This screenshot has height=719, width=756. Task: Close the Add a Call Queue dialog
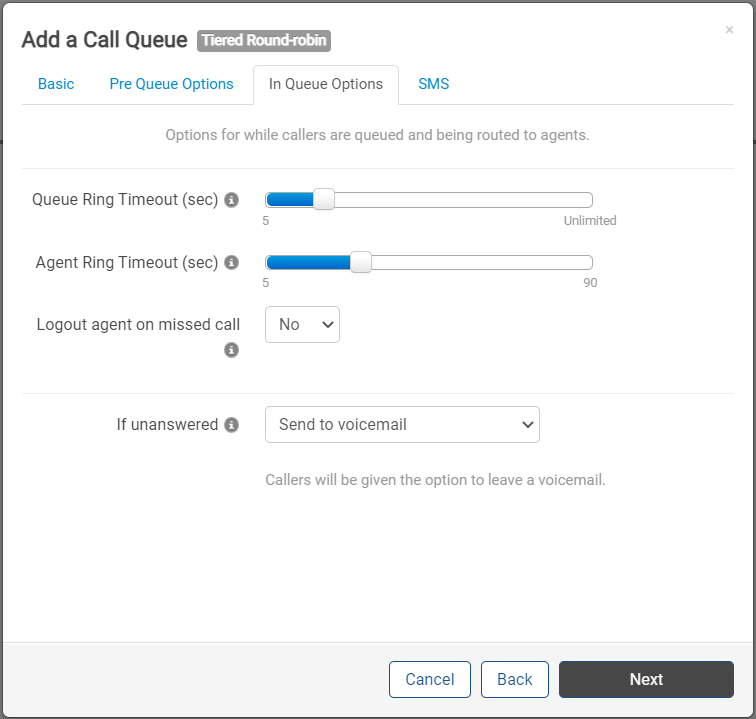click(x=729, y=30)
